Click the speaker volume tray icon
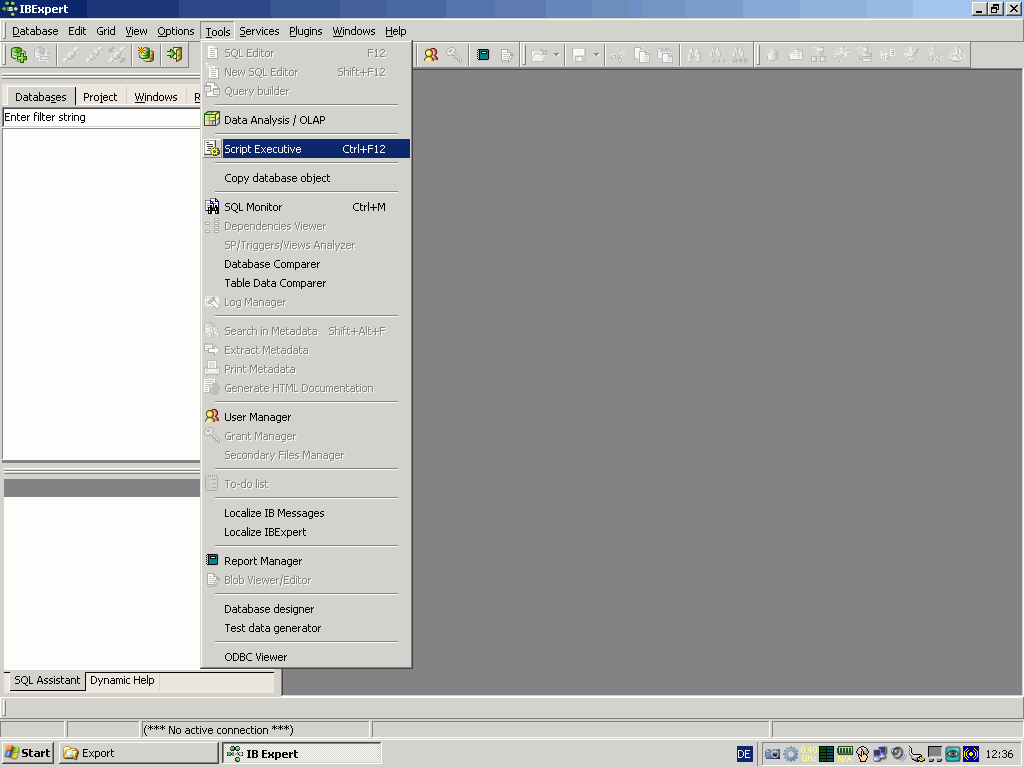Viewport: 1024px width, 768px height. pos(899,754)
